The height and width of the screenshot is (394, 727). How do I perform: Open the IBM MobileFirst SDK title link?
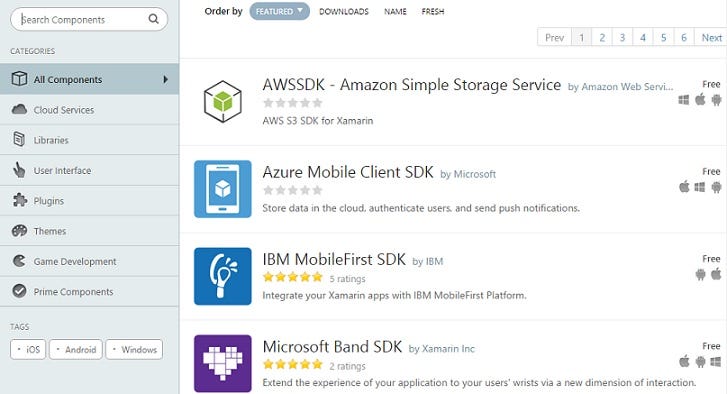[x=334, y=259]
